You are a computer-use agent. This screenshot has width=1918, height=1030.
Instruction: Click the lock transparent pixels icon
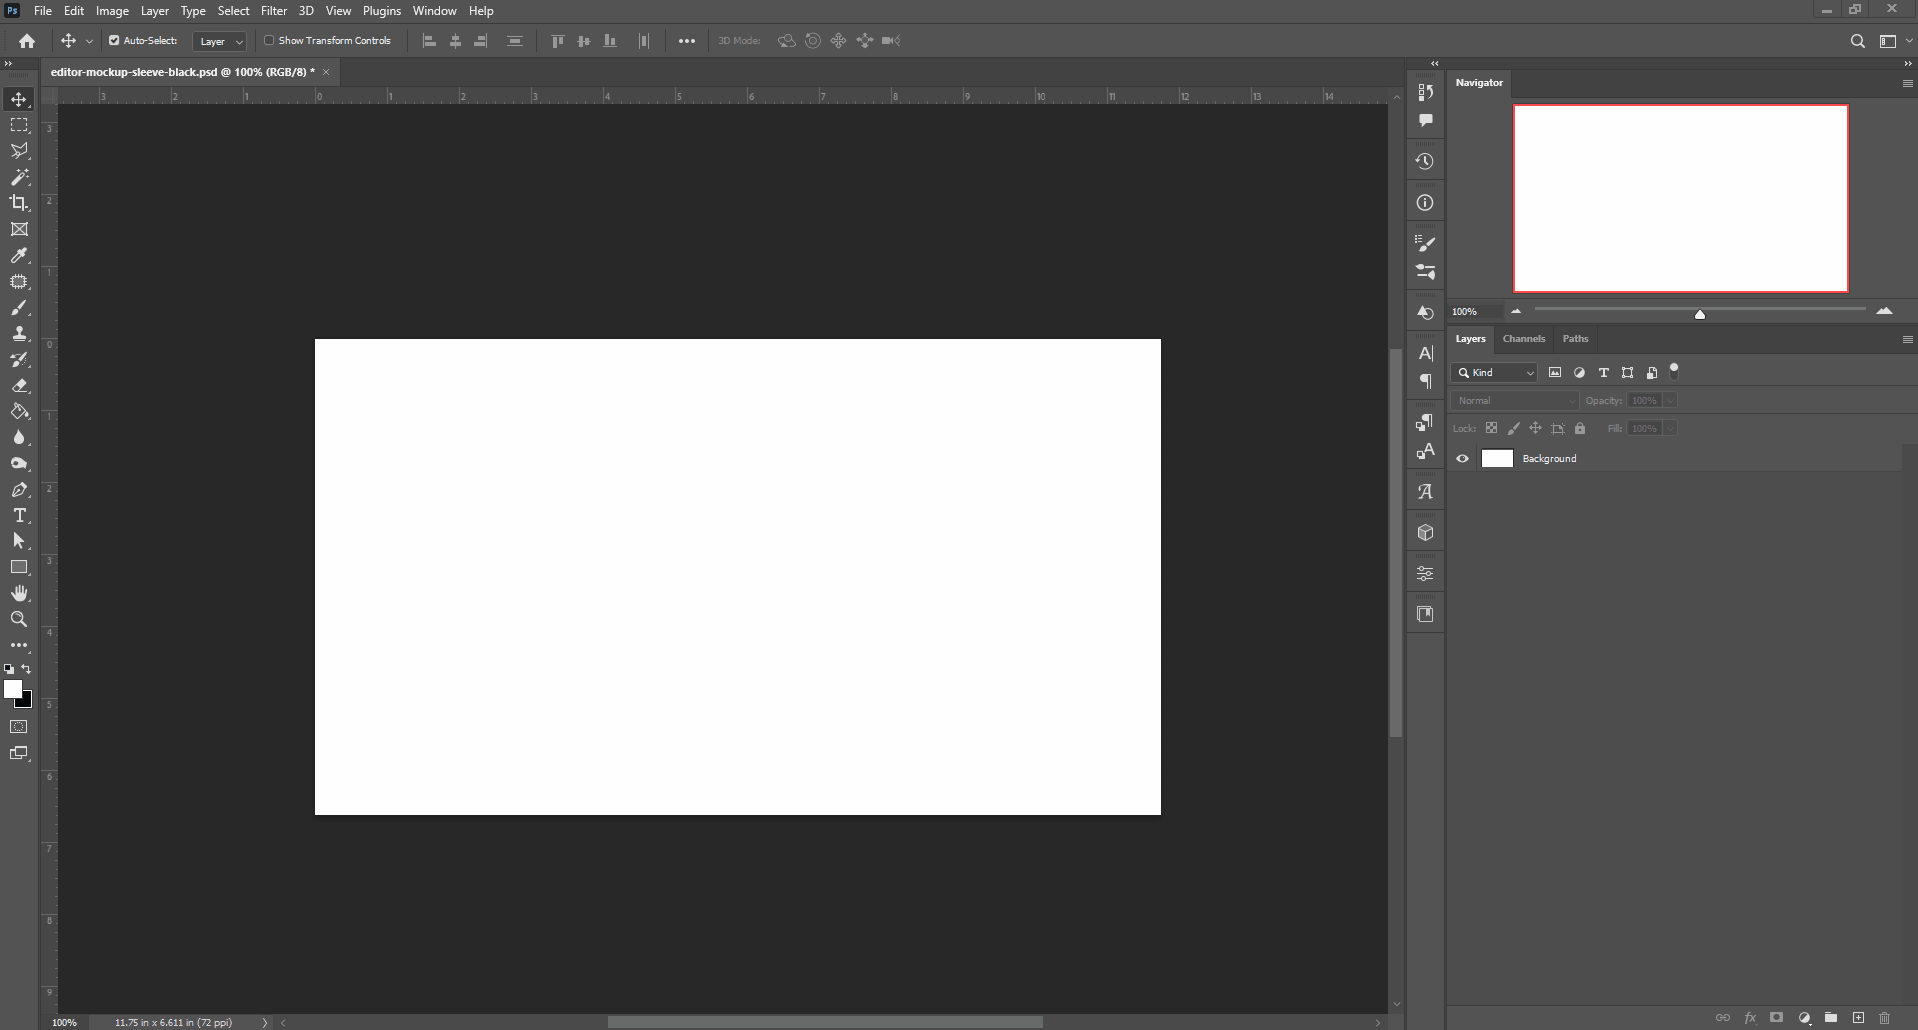tap(1491, 428)
